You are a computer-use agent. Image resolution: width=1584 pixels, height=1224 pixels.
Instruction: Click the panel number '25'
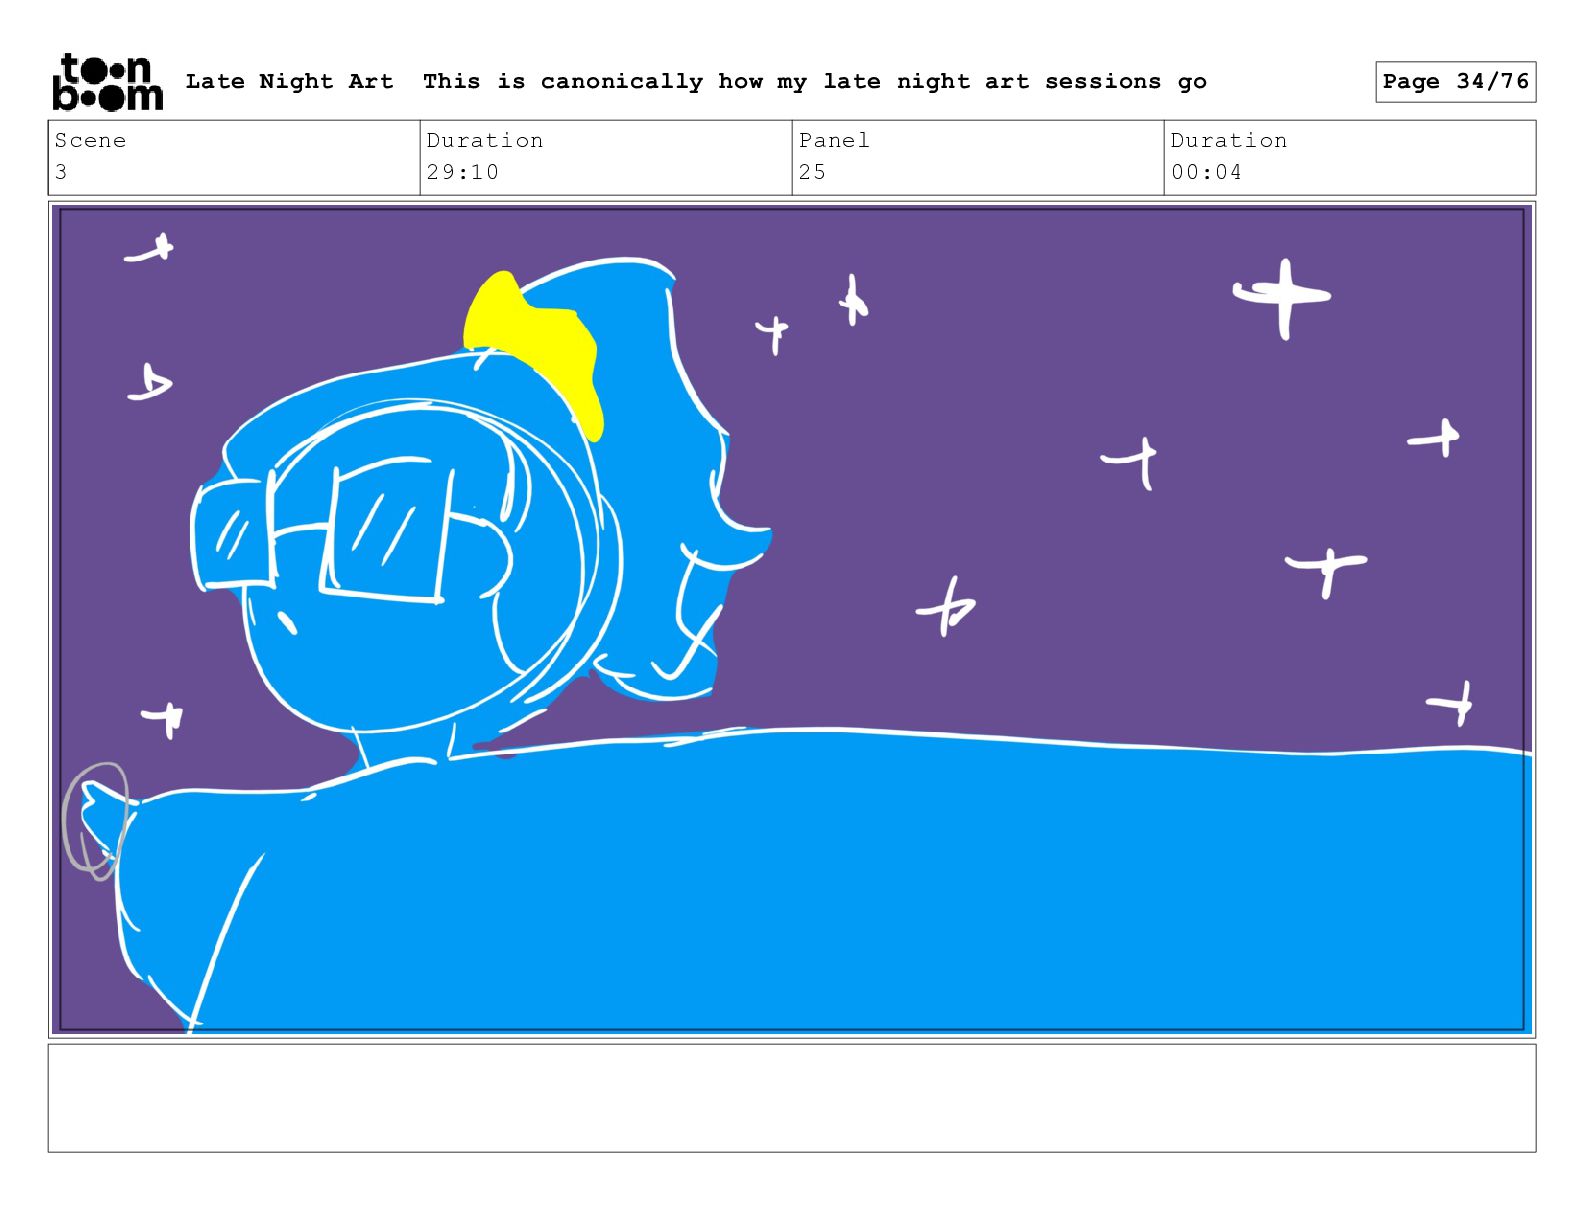pyautogui.click(x=812, y=172)
